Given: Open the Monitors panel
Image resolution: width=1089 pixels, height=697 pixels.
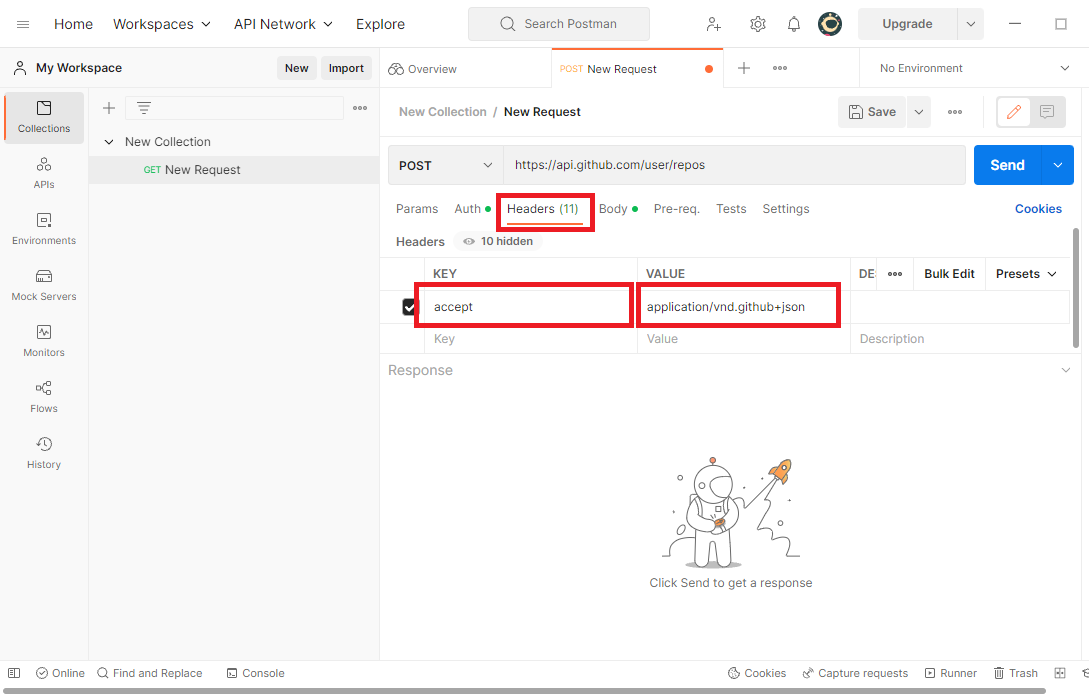Looking at the screenshot, I should pos(43,341).
